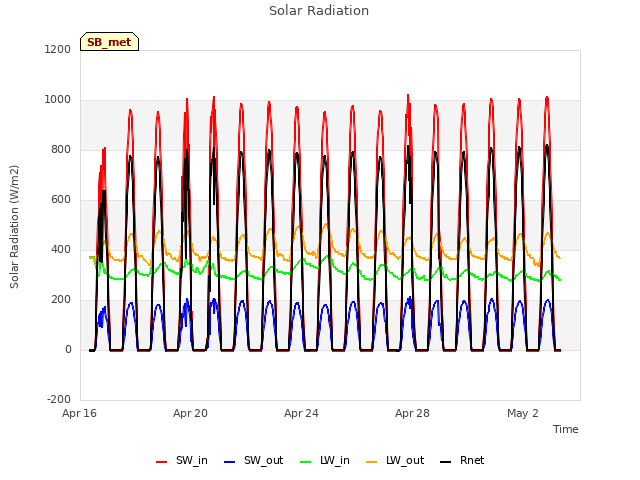Viewport: 640px width, 480px height.
Task: Click the LW_in legend entry
Action: click(325, 460)
